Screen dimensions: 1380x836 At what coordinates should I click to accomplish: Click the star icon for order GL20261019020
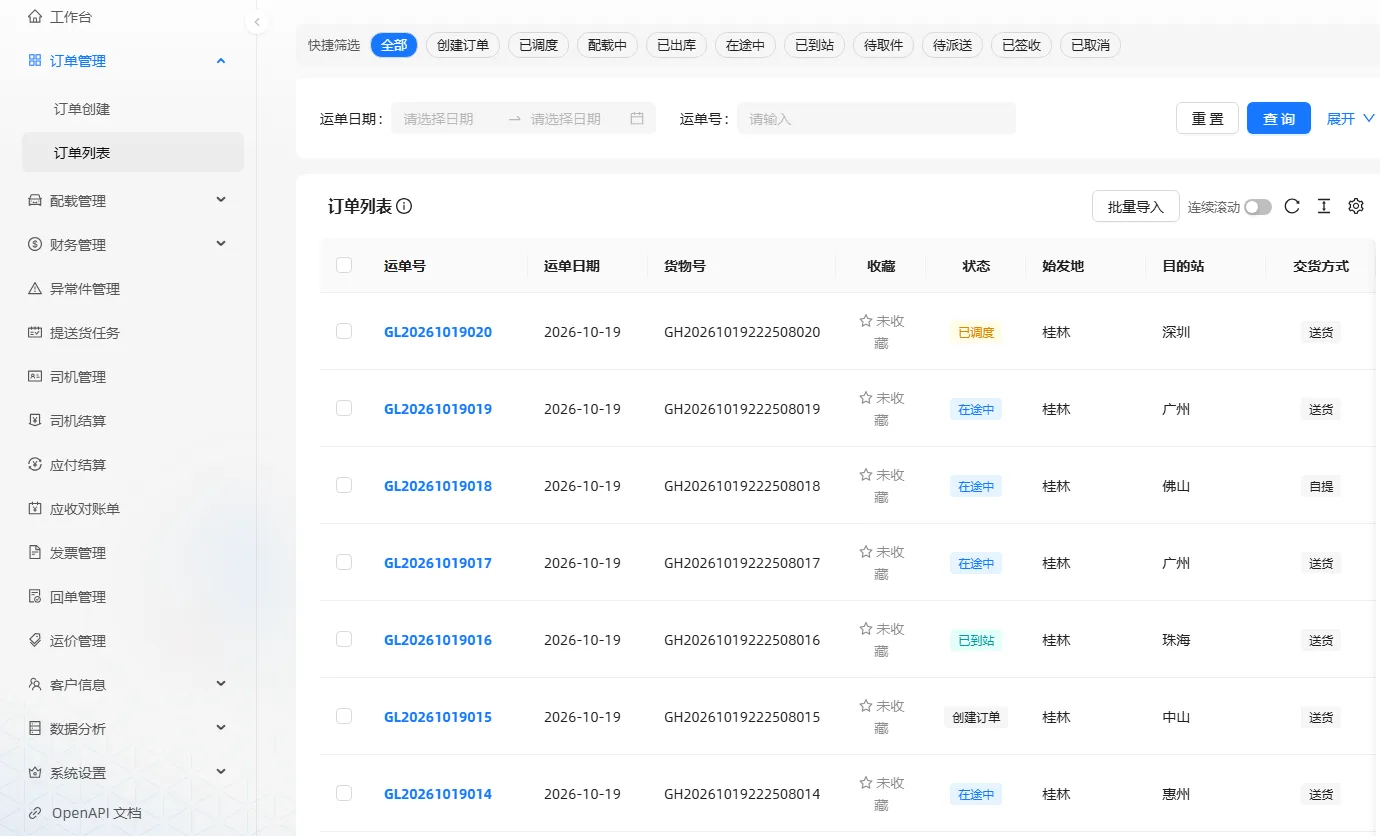pos(866,321)
